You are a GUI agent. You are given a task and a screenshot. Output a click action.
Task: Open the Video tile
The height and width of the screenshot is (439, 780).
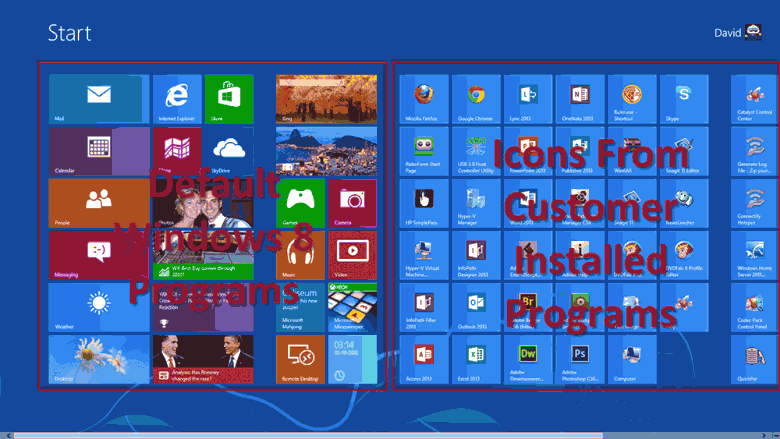click(352, 255)
